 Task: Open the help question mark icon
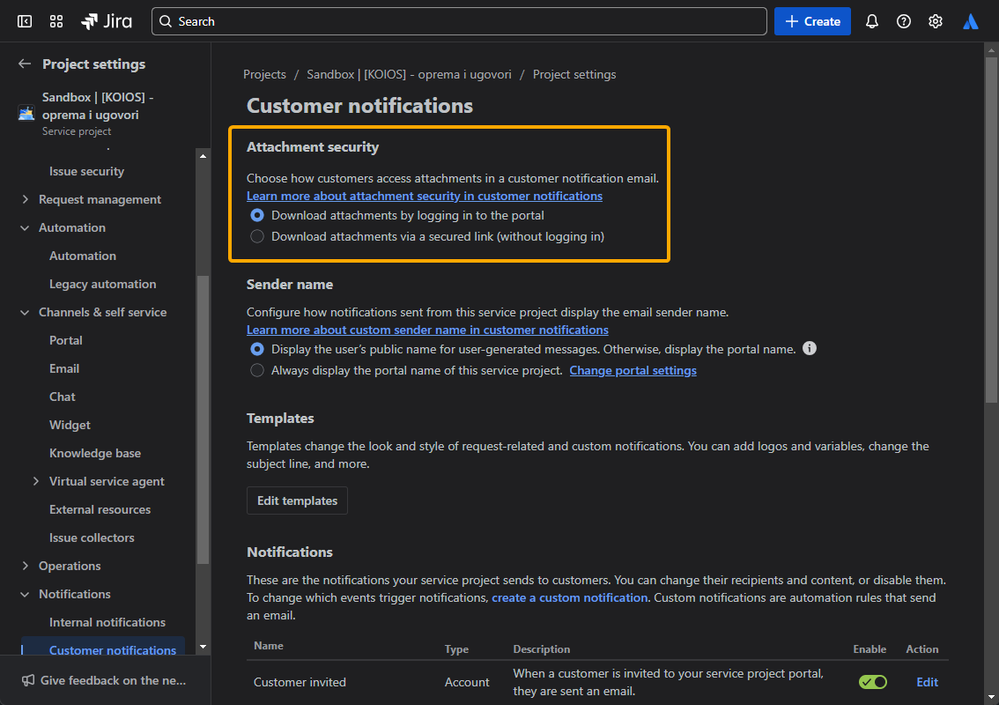pos(904,21)
